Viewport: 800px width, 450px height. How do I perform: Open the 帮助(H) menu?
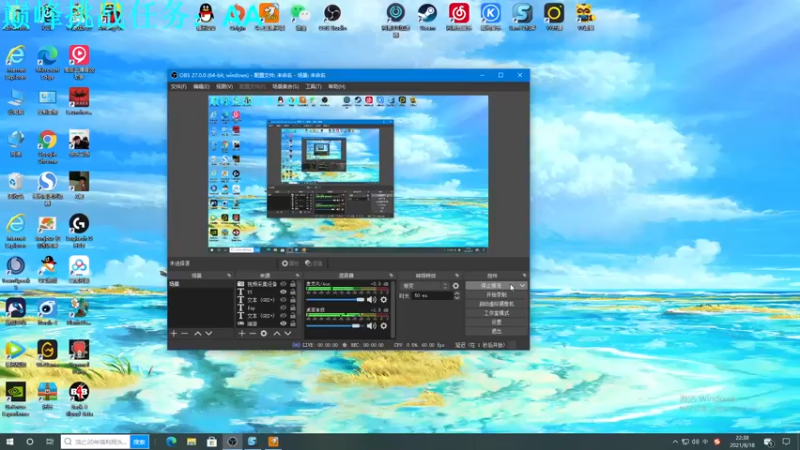pyautogui.click(x=337, y=87)
